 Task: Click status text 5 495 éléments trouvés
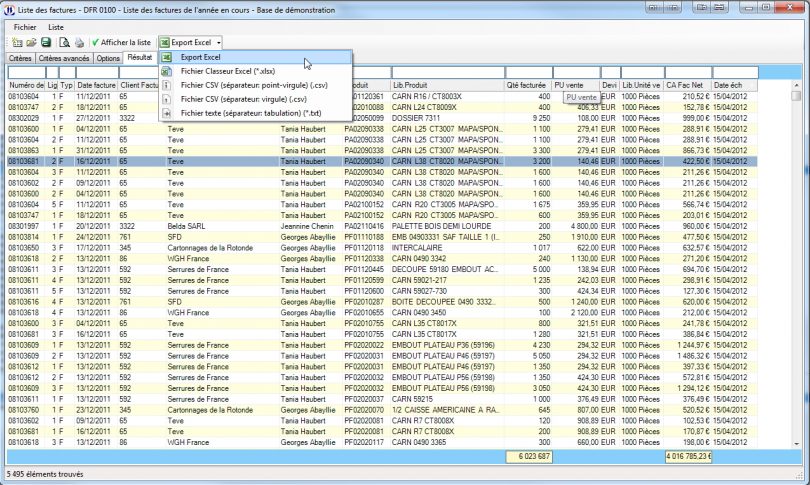(45, 474)
